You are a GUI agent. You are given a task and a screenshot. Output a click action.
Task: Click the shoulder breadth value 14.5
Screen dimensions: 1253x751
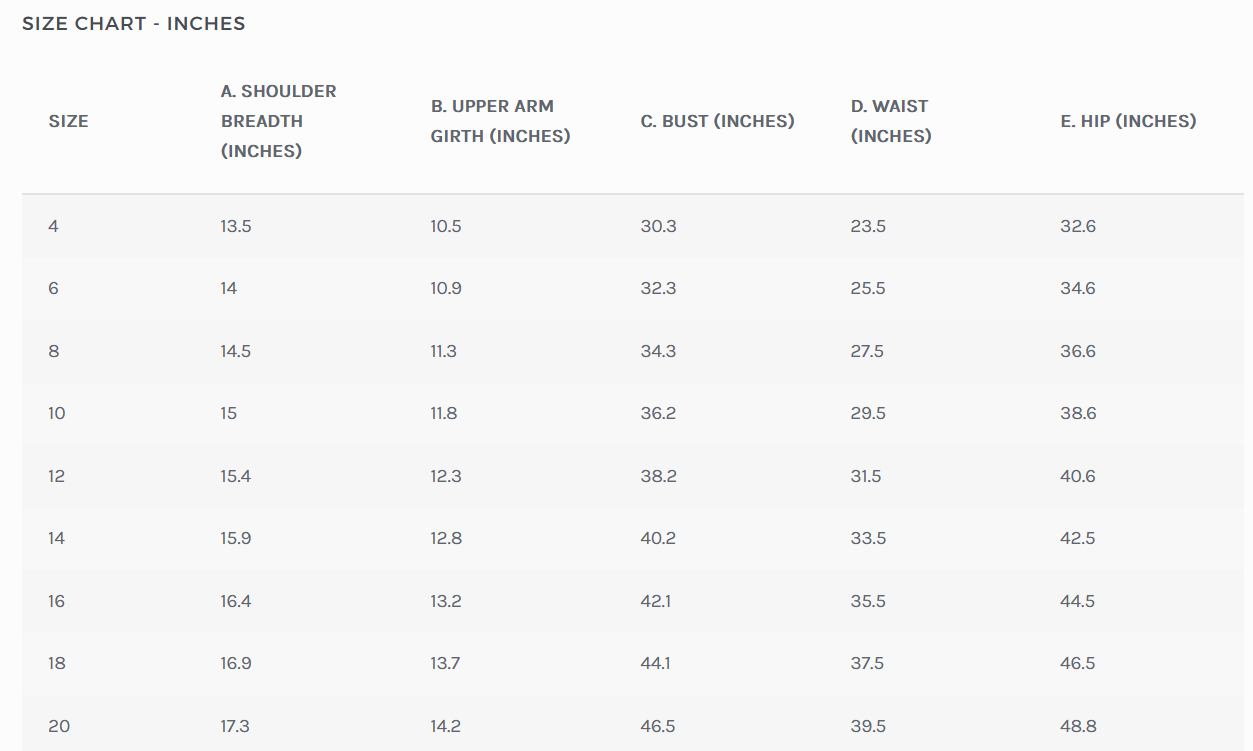[236, 351]
